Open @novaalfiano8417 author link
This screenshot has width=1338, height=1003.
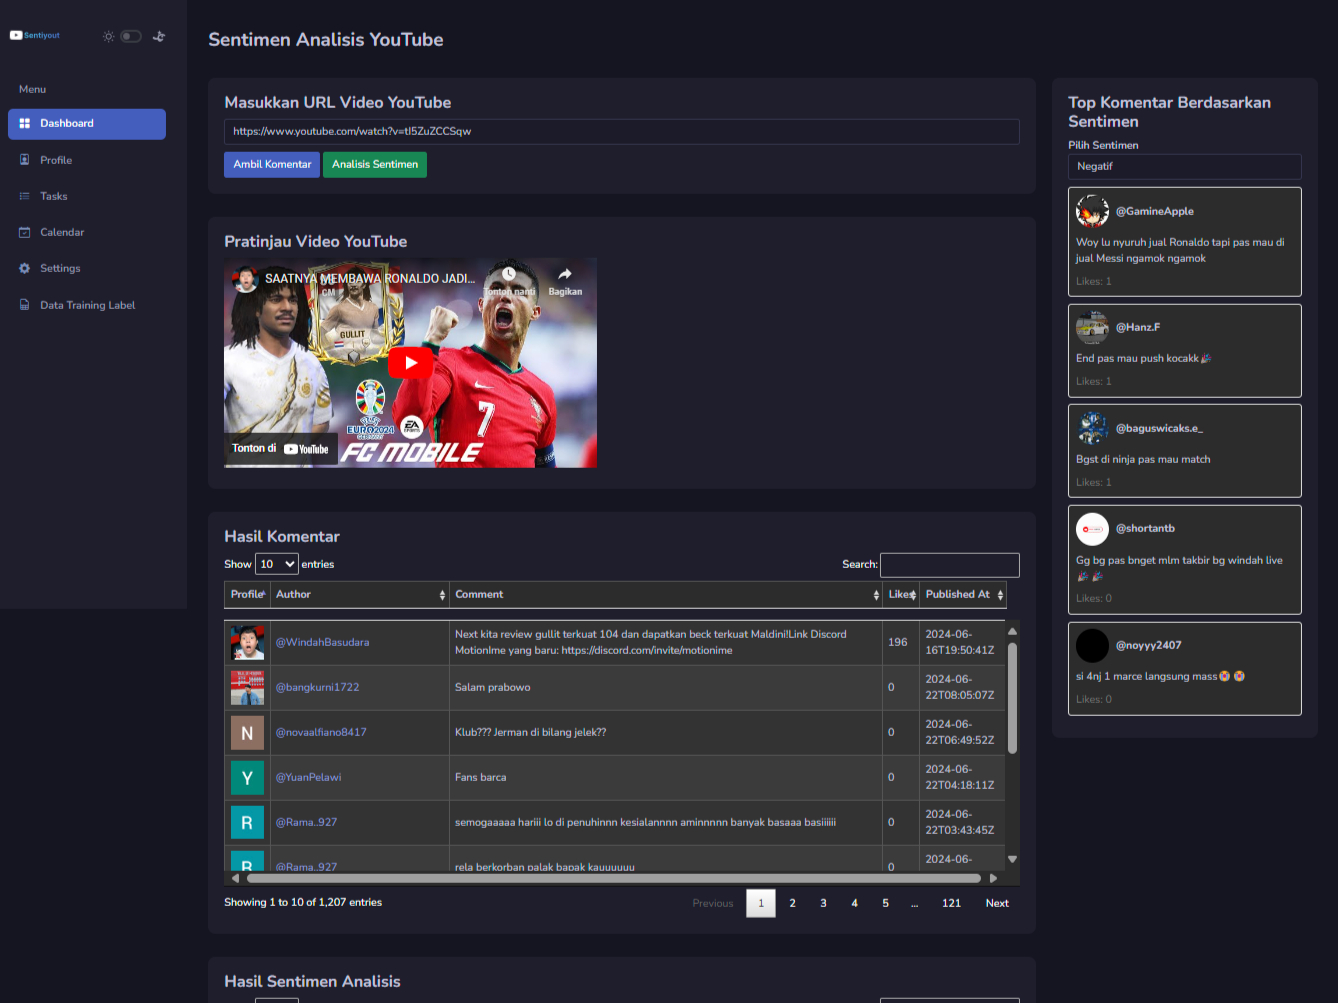coord(321,732)
